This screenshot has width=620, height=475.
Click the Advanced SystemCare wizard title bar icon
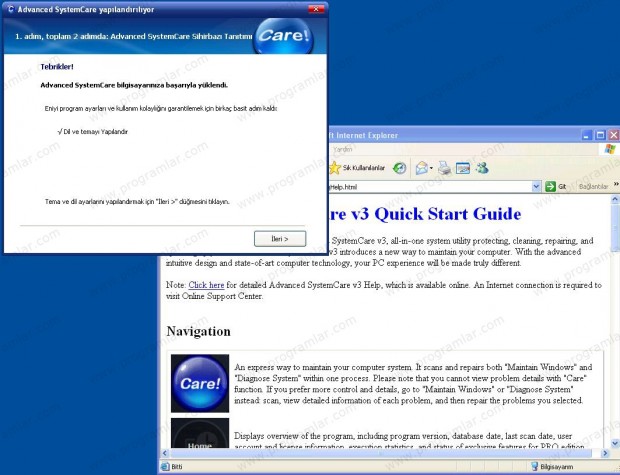[11, 9]
